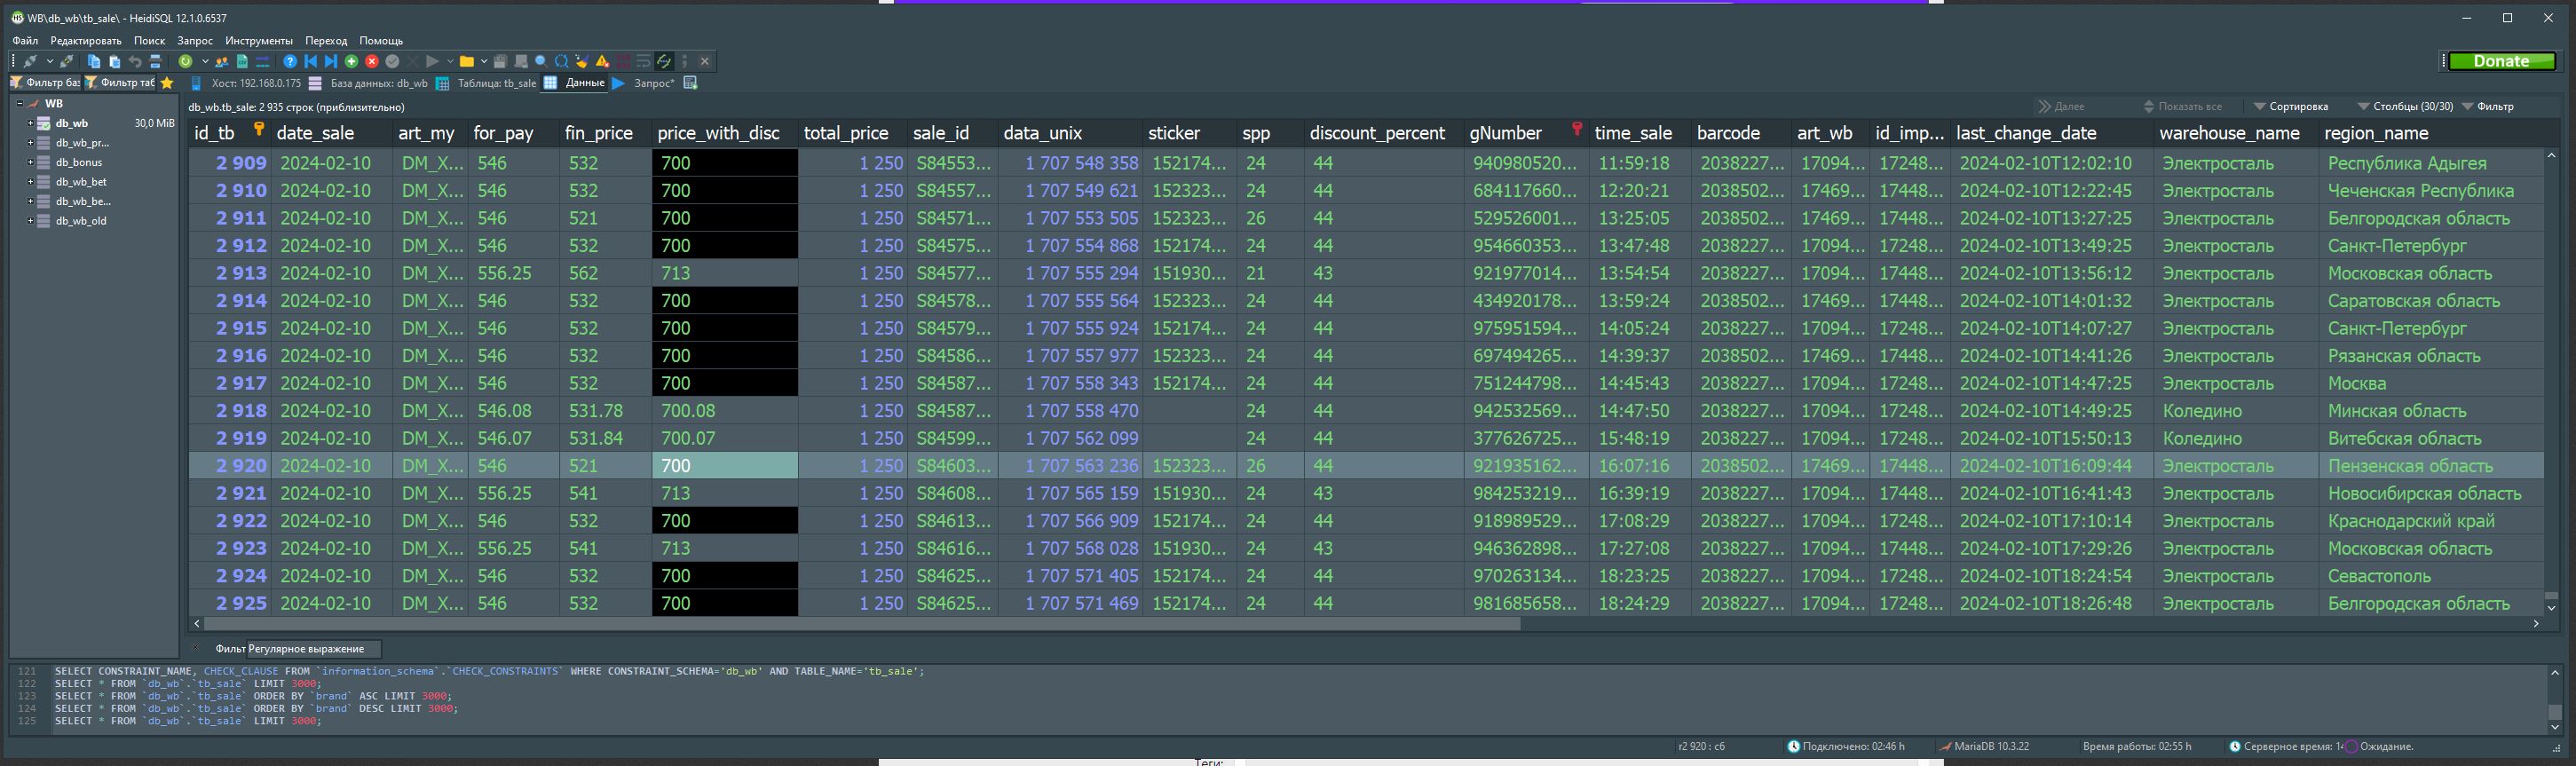The height and width of the screenshot is (766, 2576).
Task: Click the blue transfer arrows toolbar icon
Action: point(262,61)
